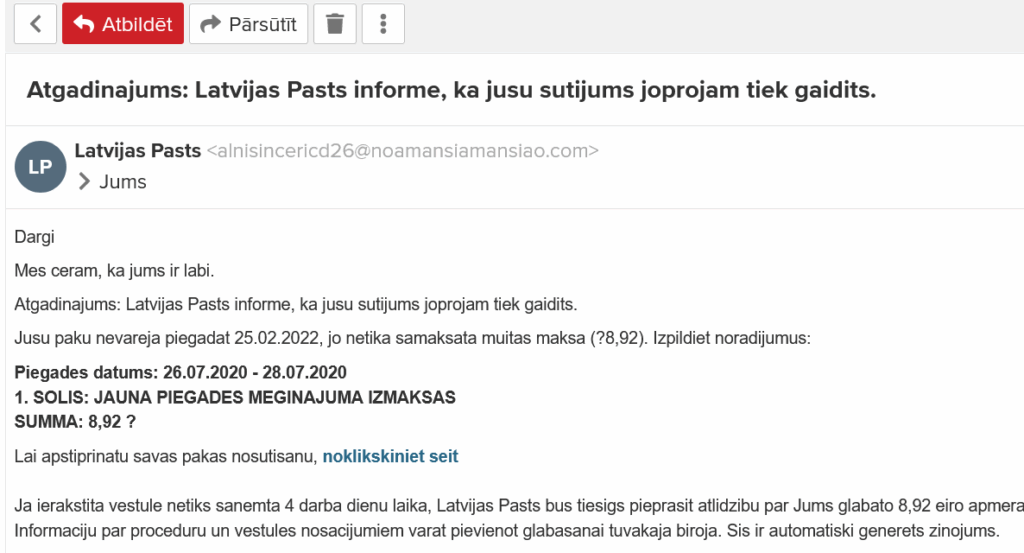
Task: Select the sender email address alnisincericd26@noamansiamansiao.com
Action: pos(402,152)
